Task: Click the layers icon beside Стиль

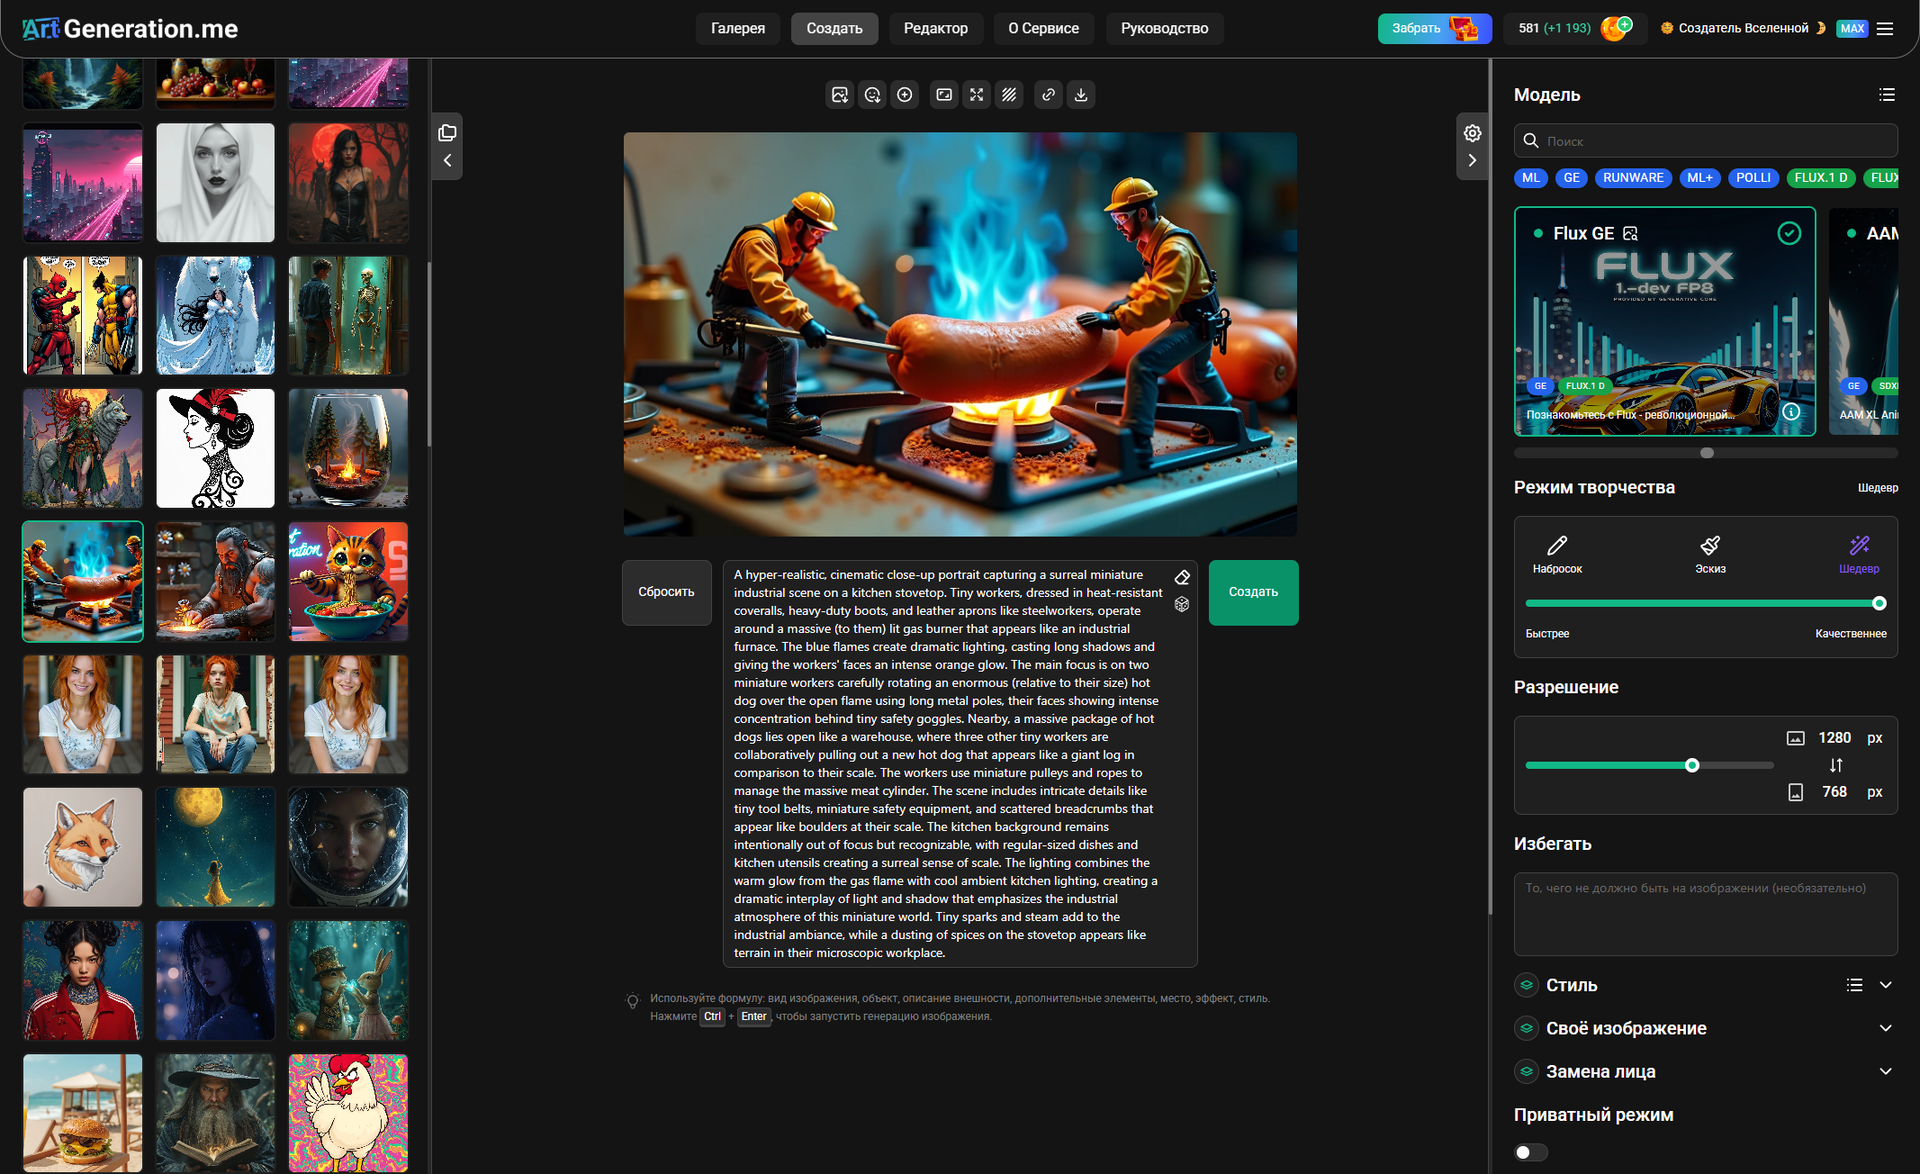Action: 1526,986
